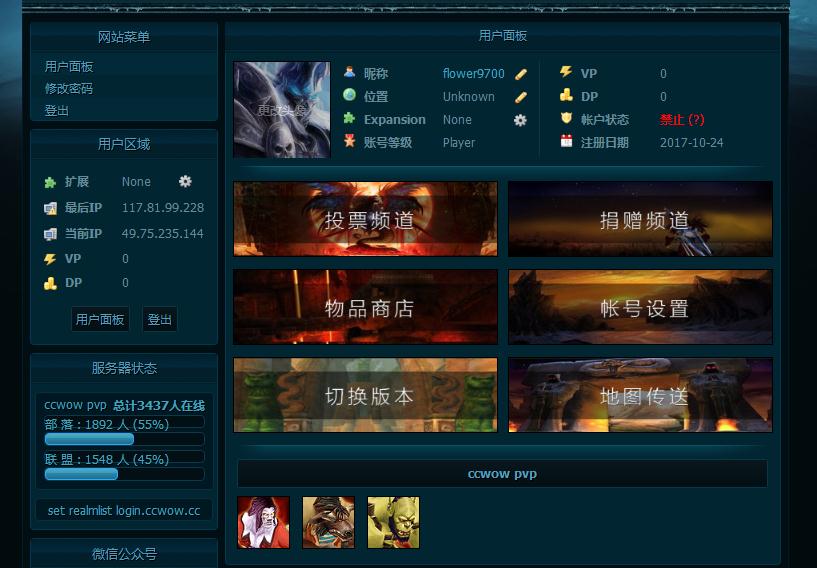Go to the 物品商店 item shop
The image size is (817, 568).
pos(365,307)
